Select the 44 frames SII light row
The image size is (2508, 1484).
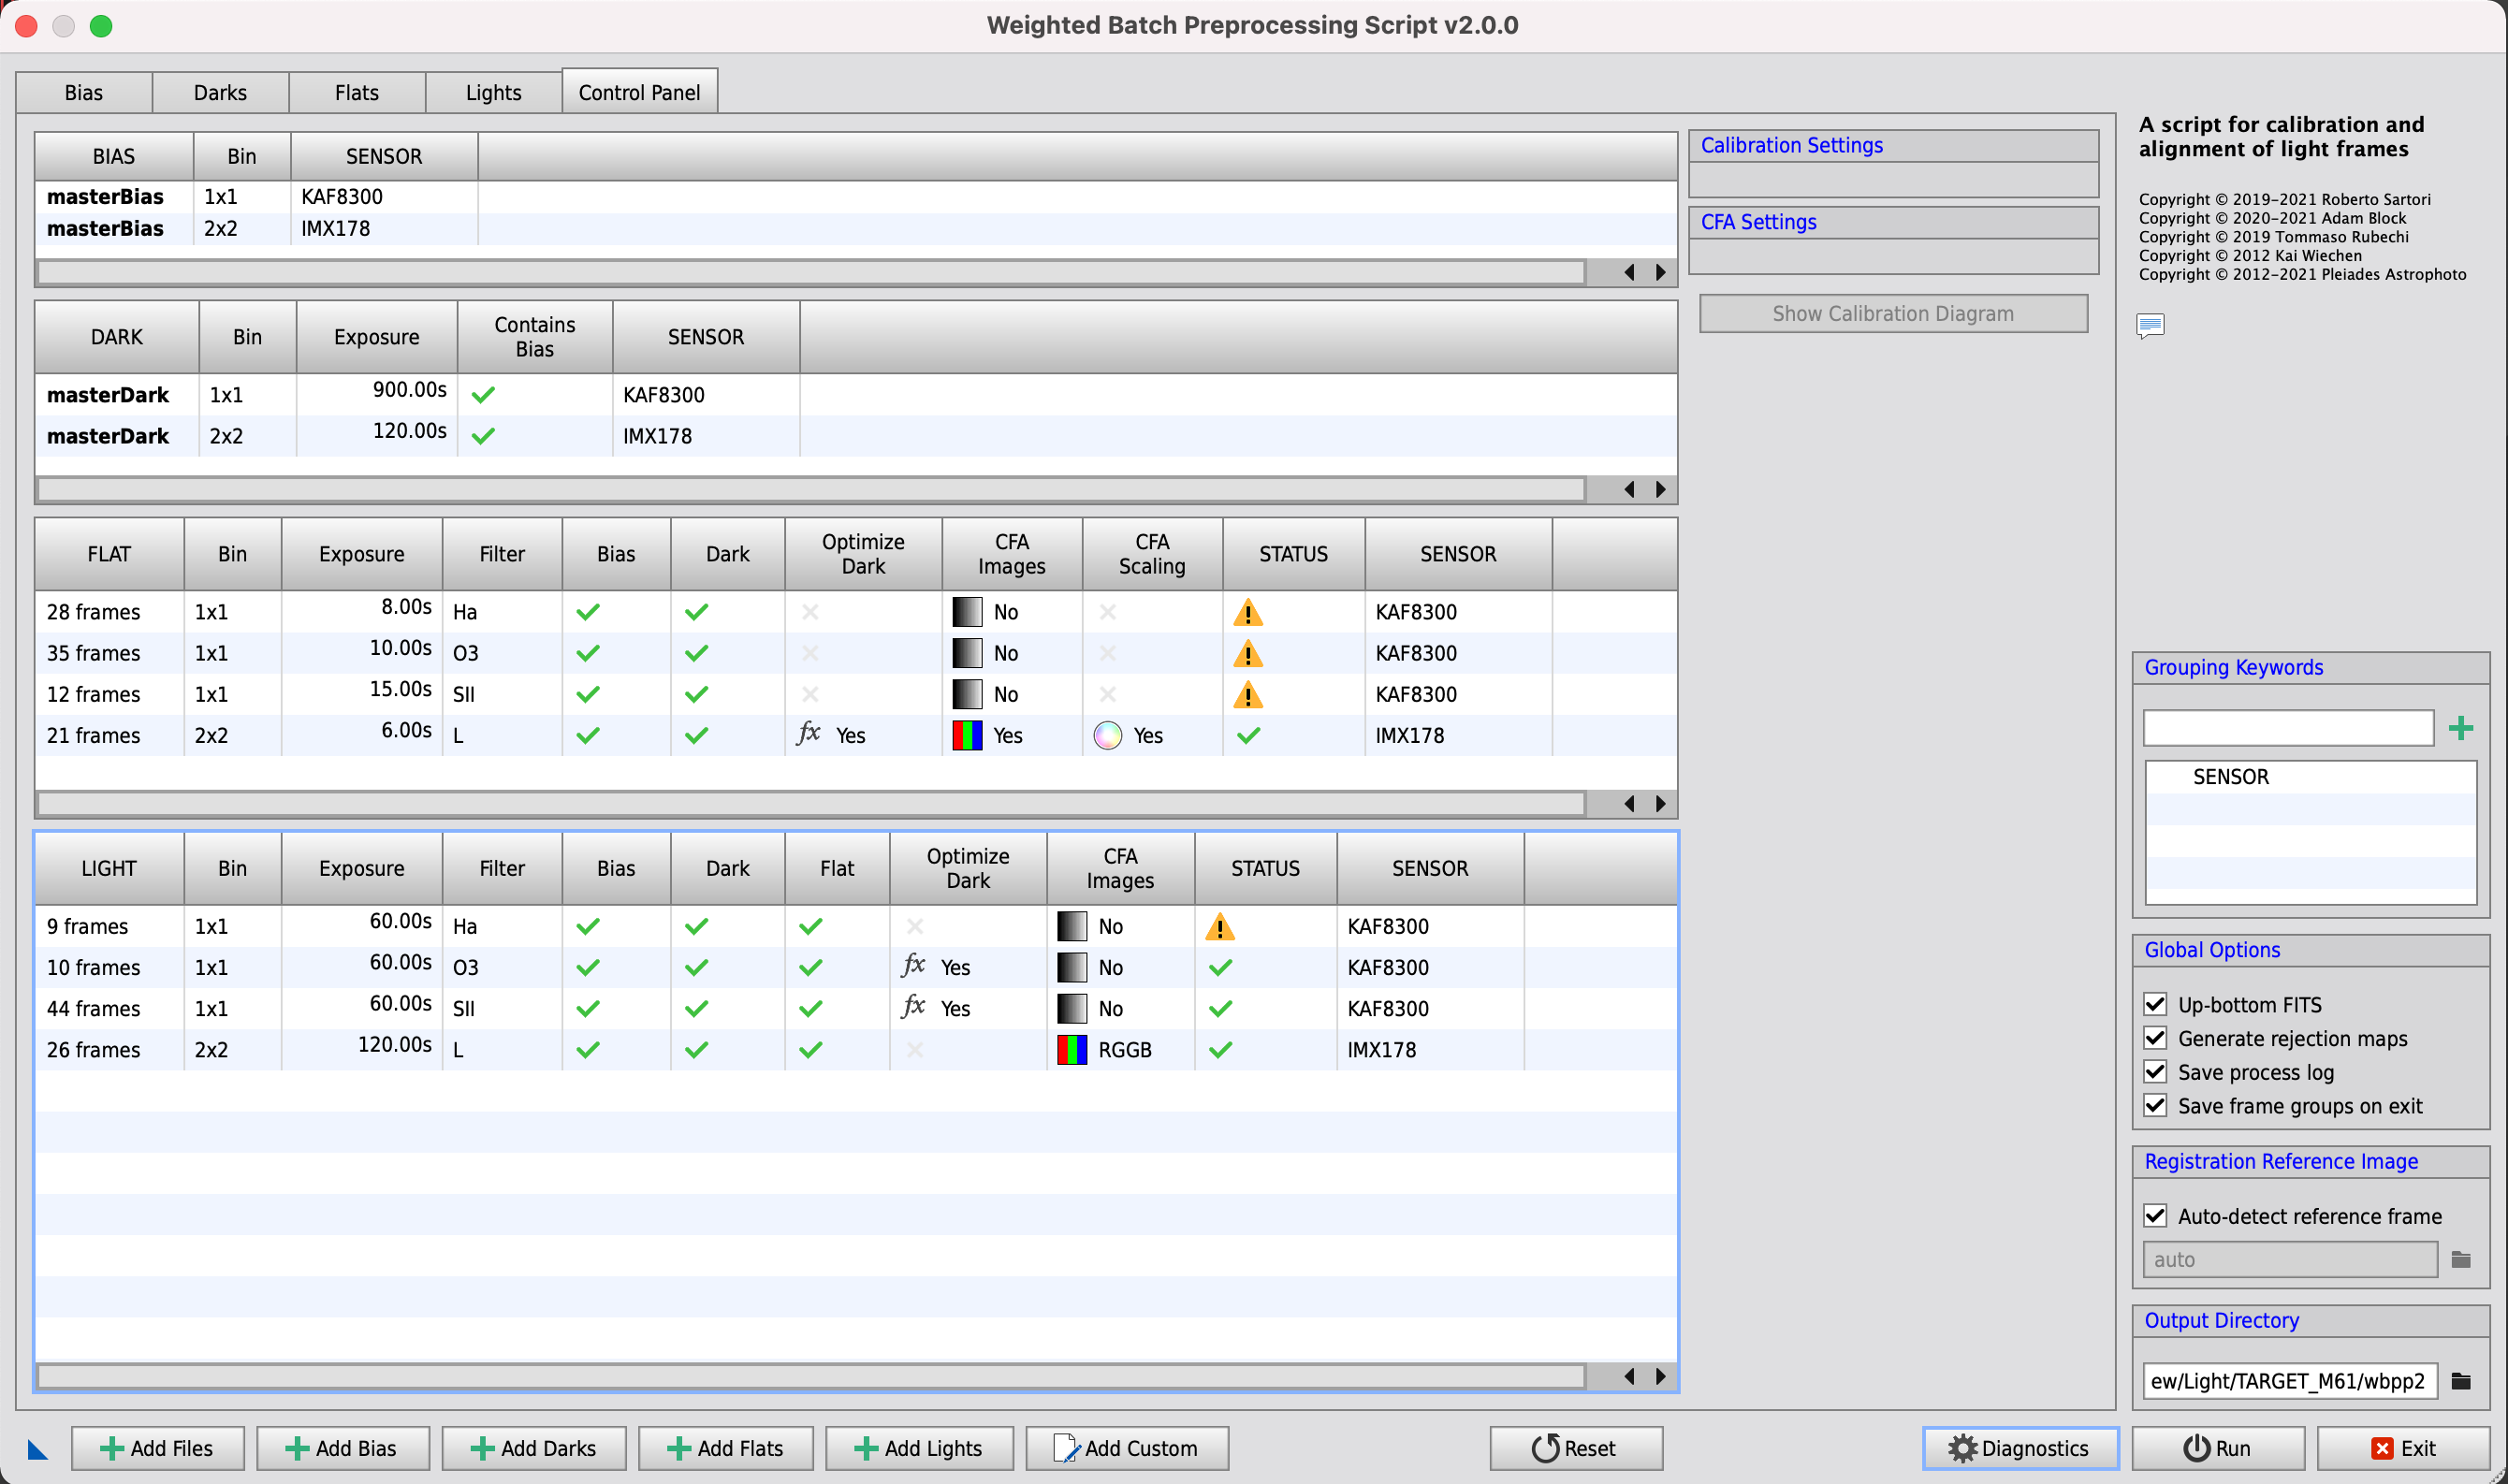coord(856,1008)
